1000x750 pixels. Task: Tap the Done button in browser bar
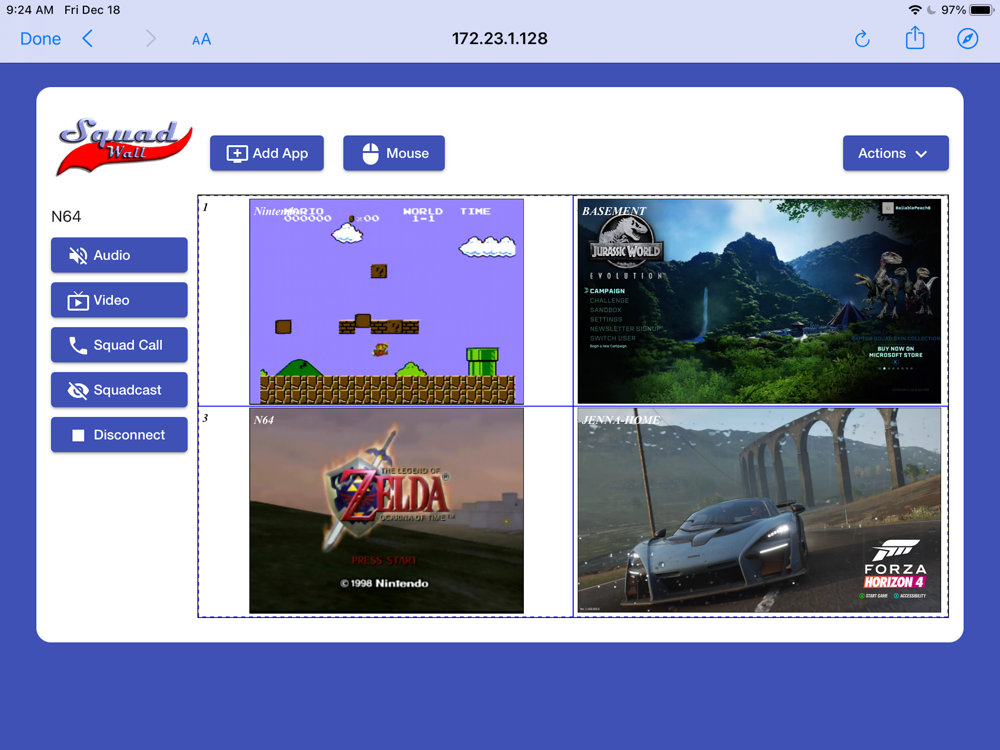tap(40, 39)
